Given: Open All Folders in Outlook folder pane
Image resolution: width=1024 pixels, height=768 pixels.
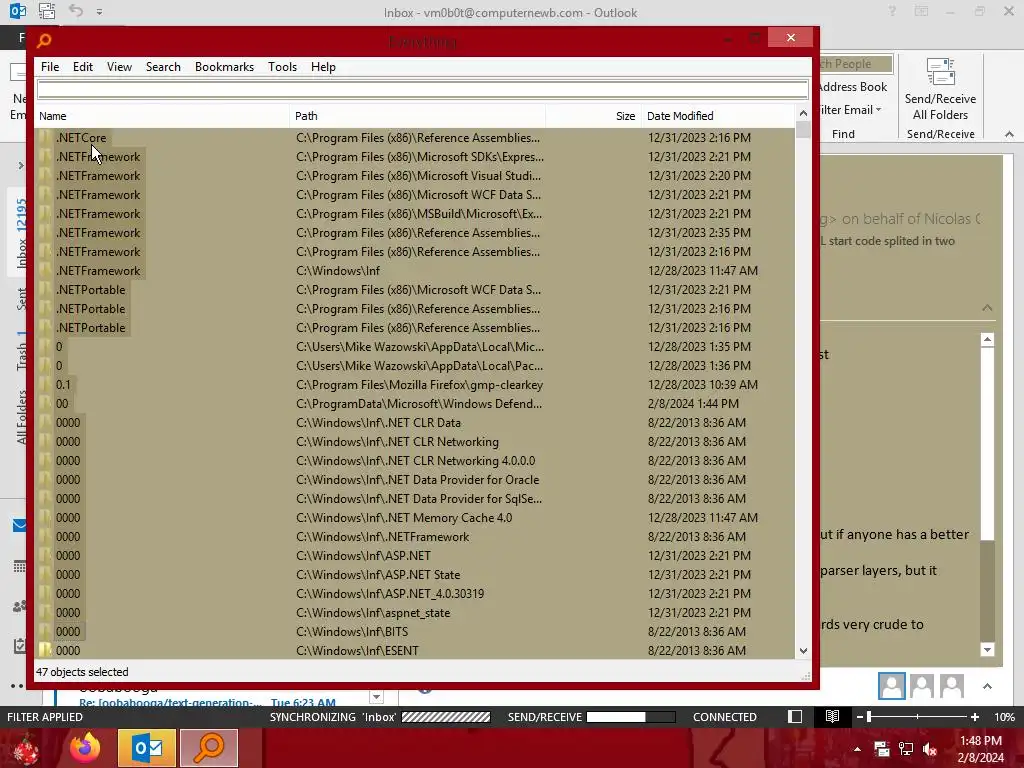Looking at the screenshot, I should 21,417.
